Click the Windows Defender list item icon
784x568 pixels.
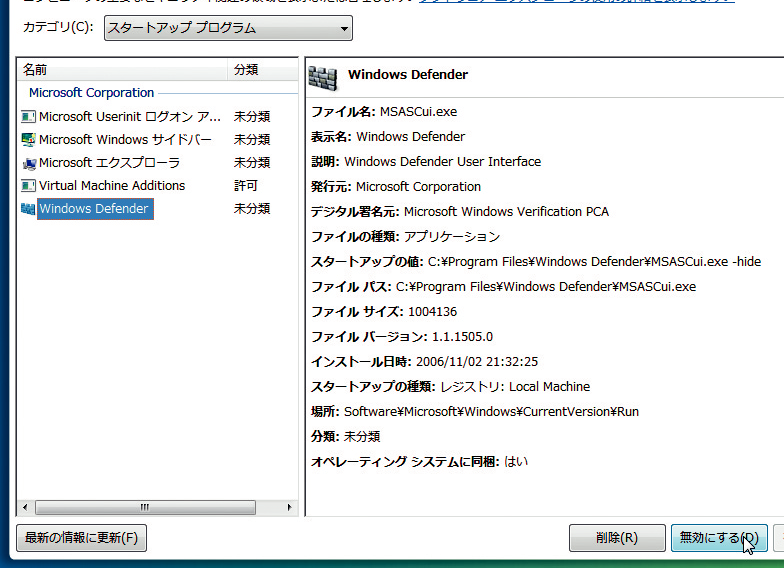[x=28, y=209]
